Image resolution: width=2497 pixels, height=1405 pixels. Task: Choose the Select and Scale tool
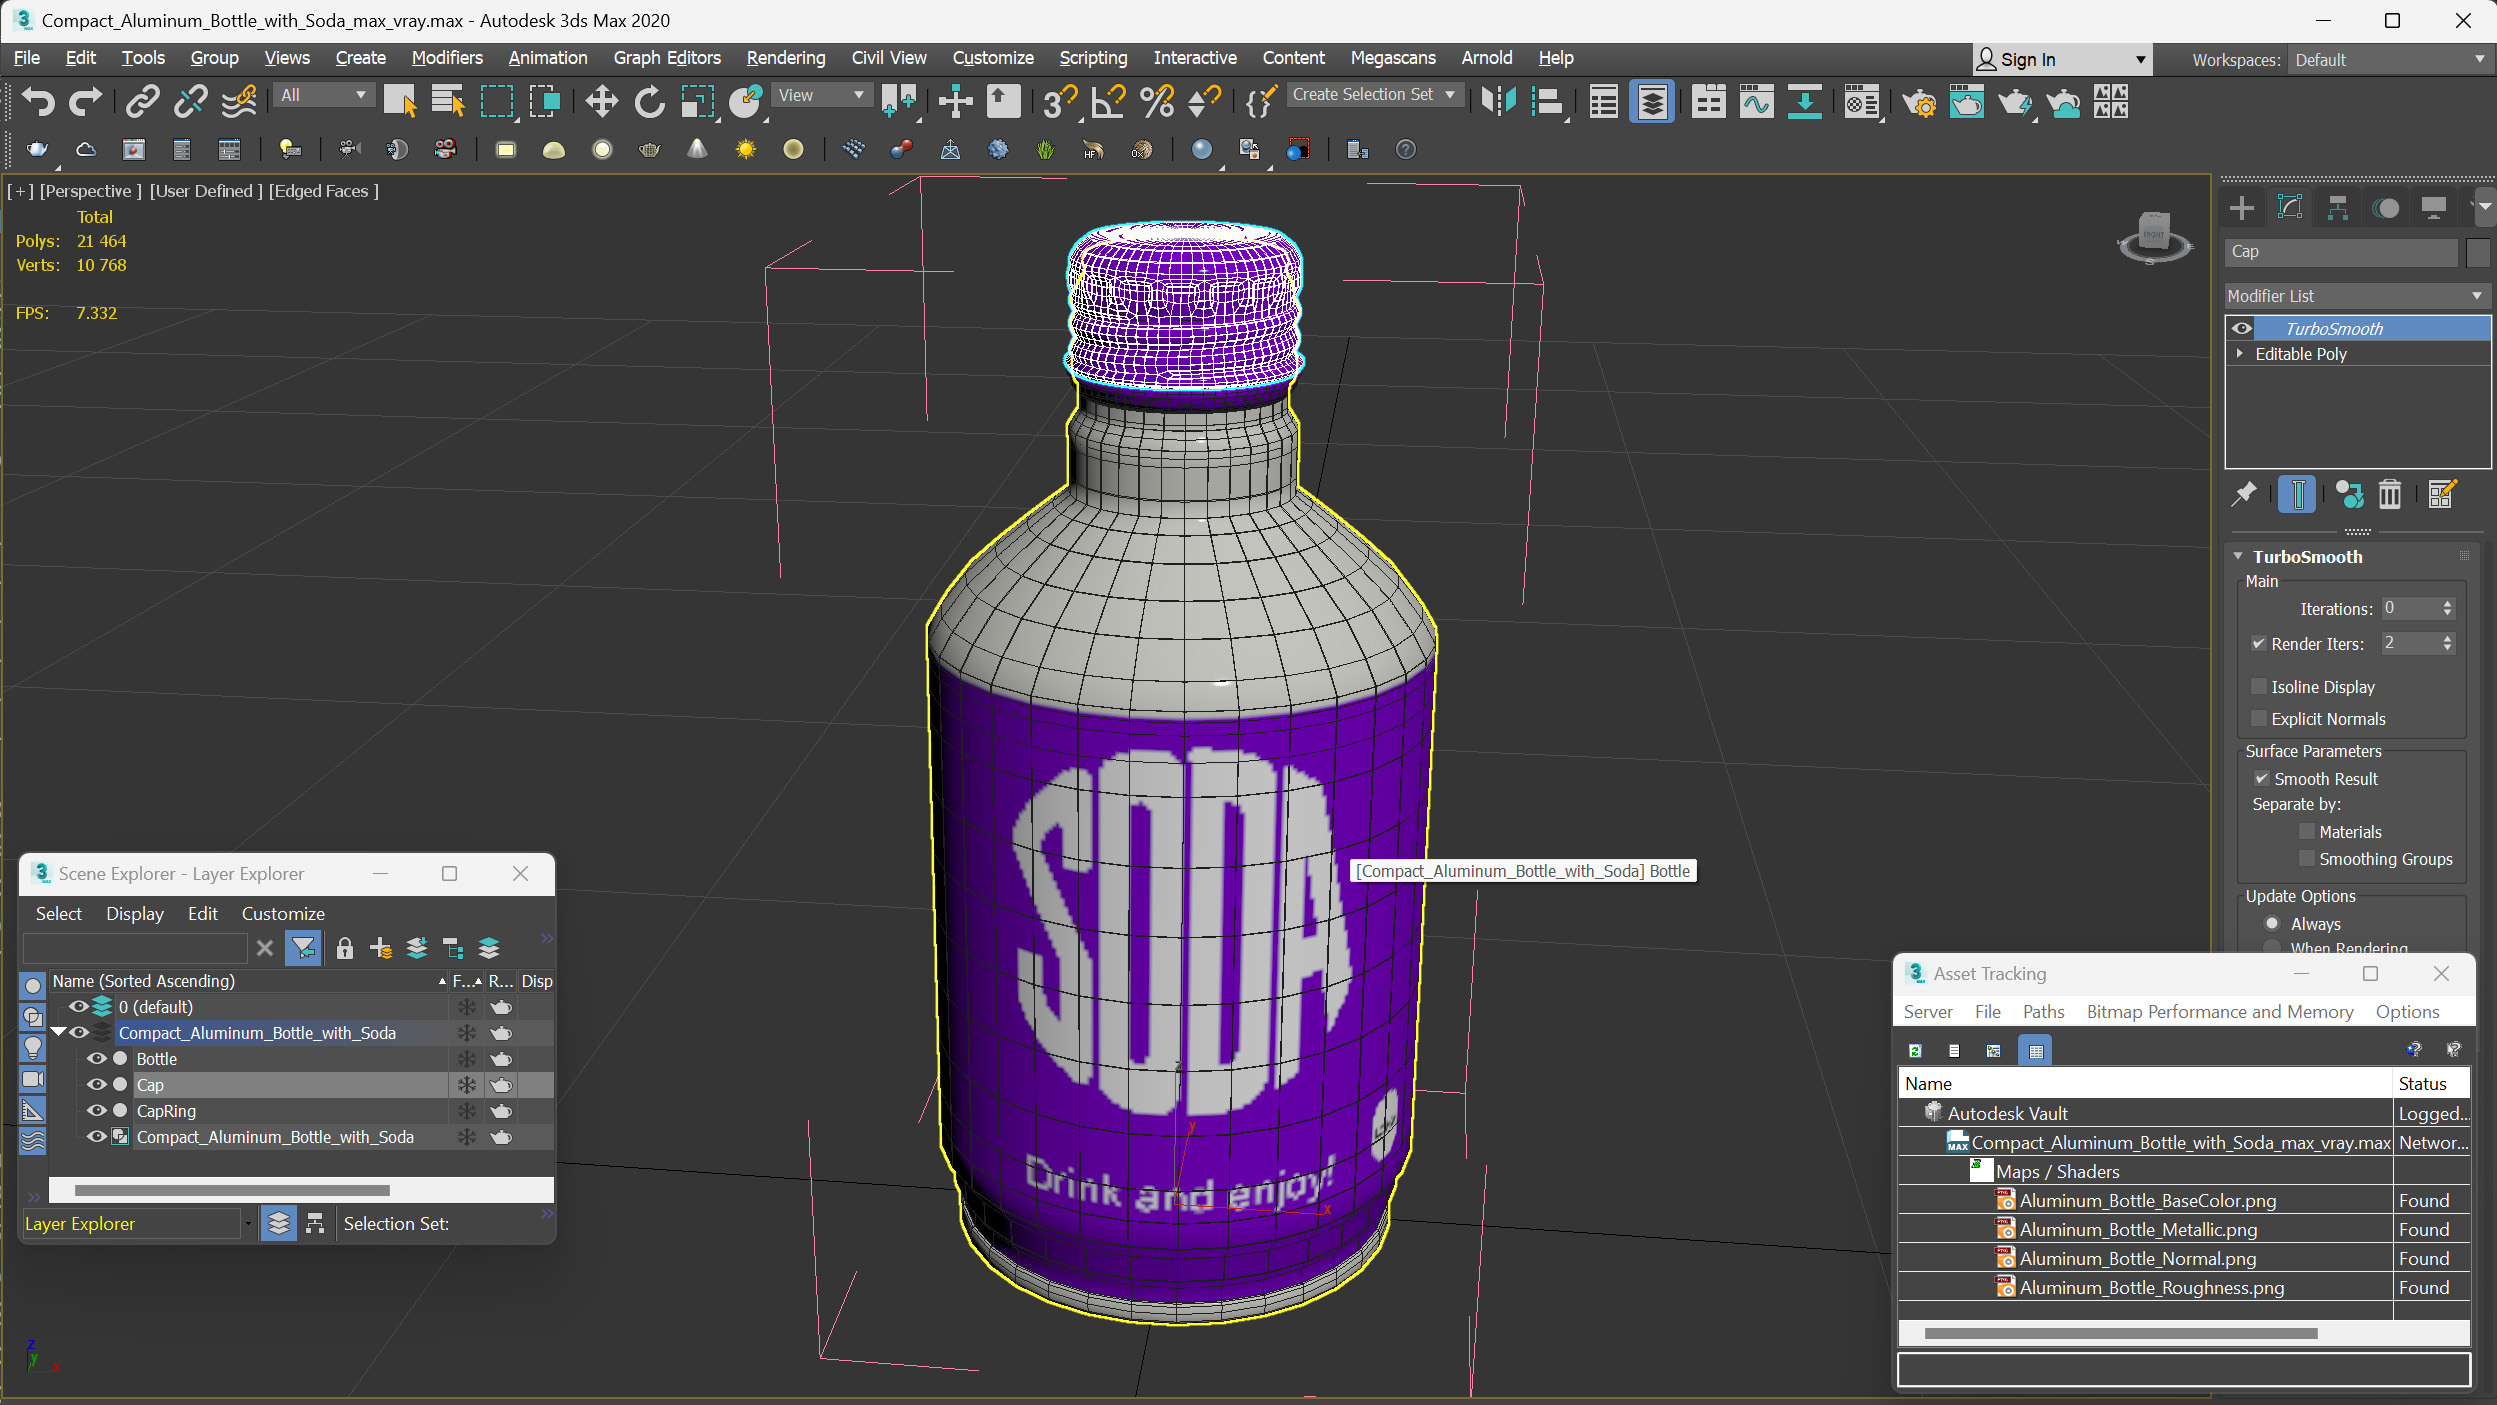point(697,101)
